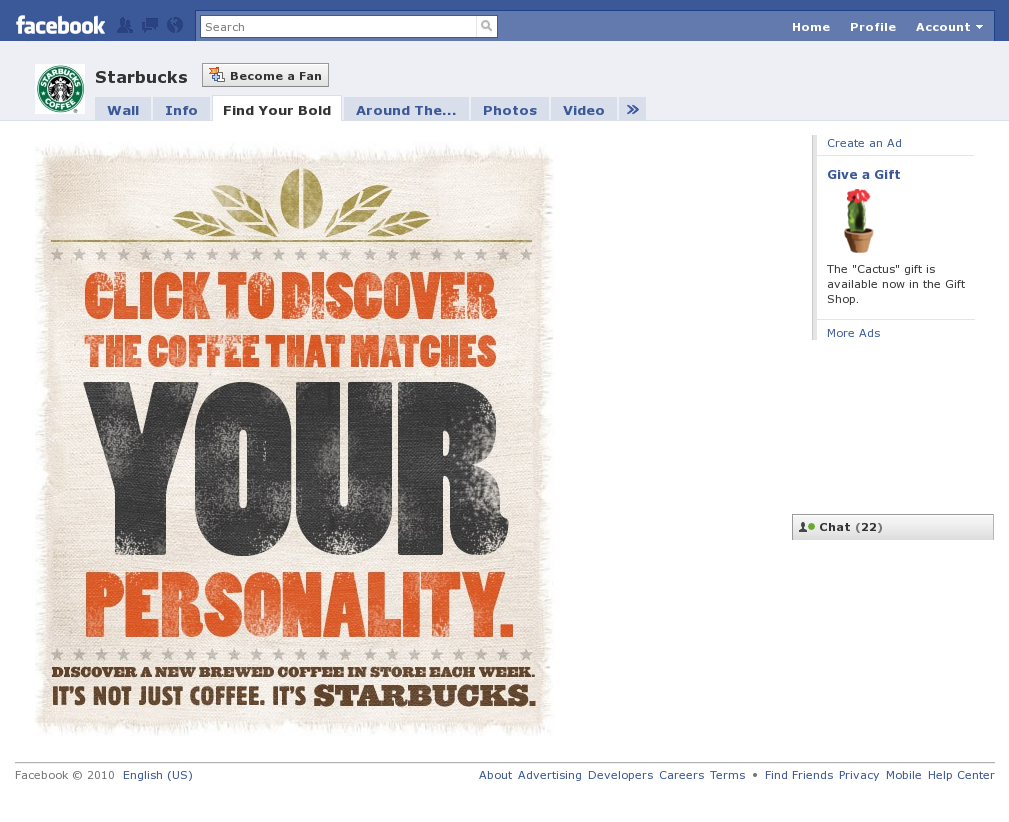The image size is (1009, 822).
Task: Go to Home in top navigation
Action: (811, 27)
